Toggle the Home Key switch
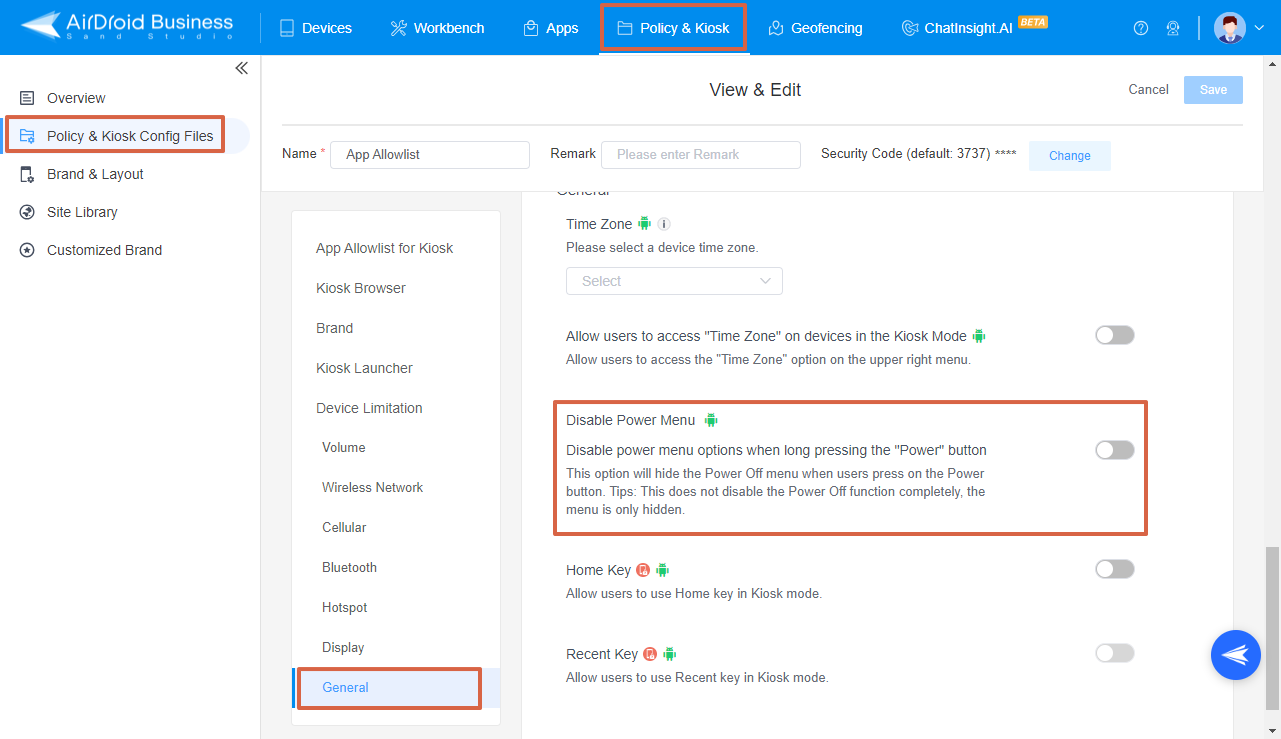This screenshot has height=739, width=1281. point(1115,569)
